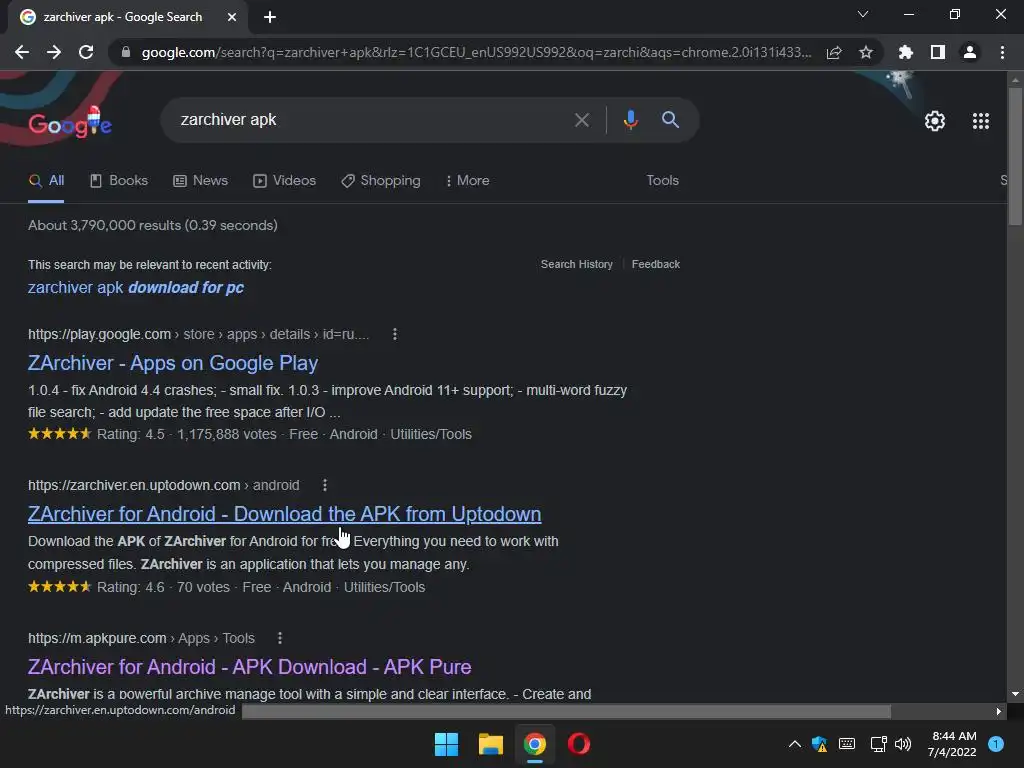
Task: Switch to the Shopping tab
Action: (381, 181)
